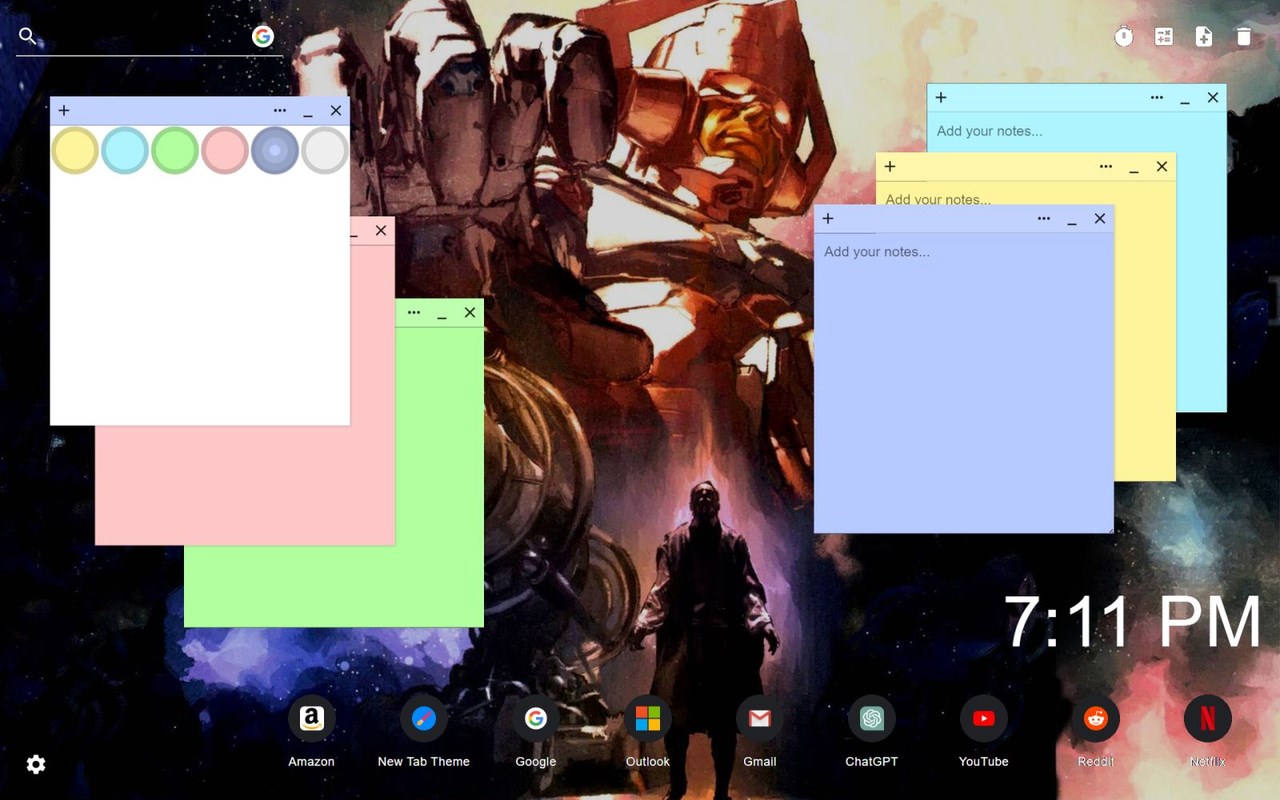The width and height of the screenshot is (1280, 800).
Task: Visit the Reddit shortcut
Action: point(1096,732)
